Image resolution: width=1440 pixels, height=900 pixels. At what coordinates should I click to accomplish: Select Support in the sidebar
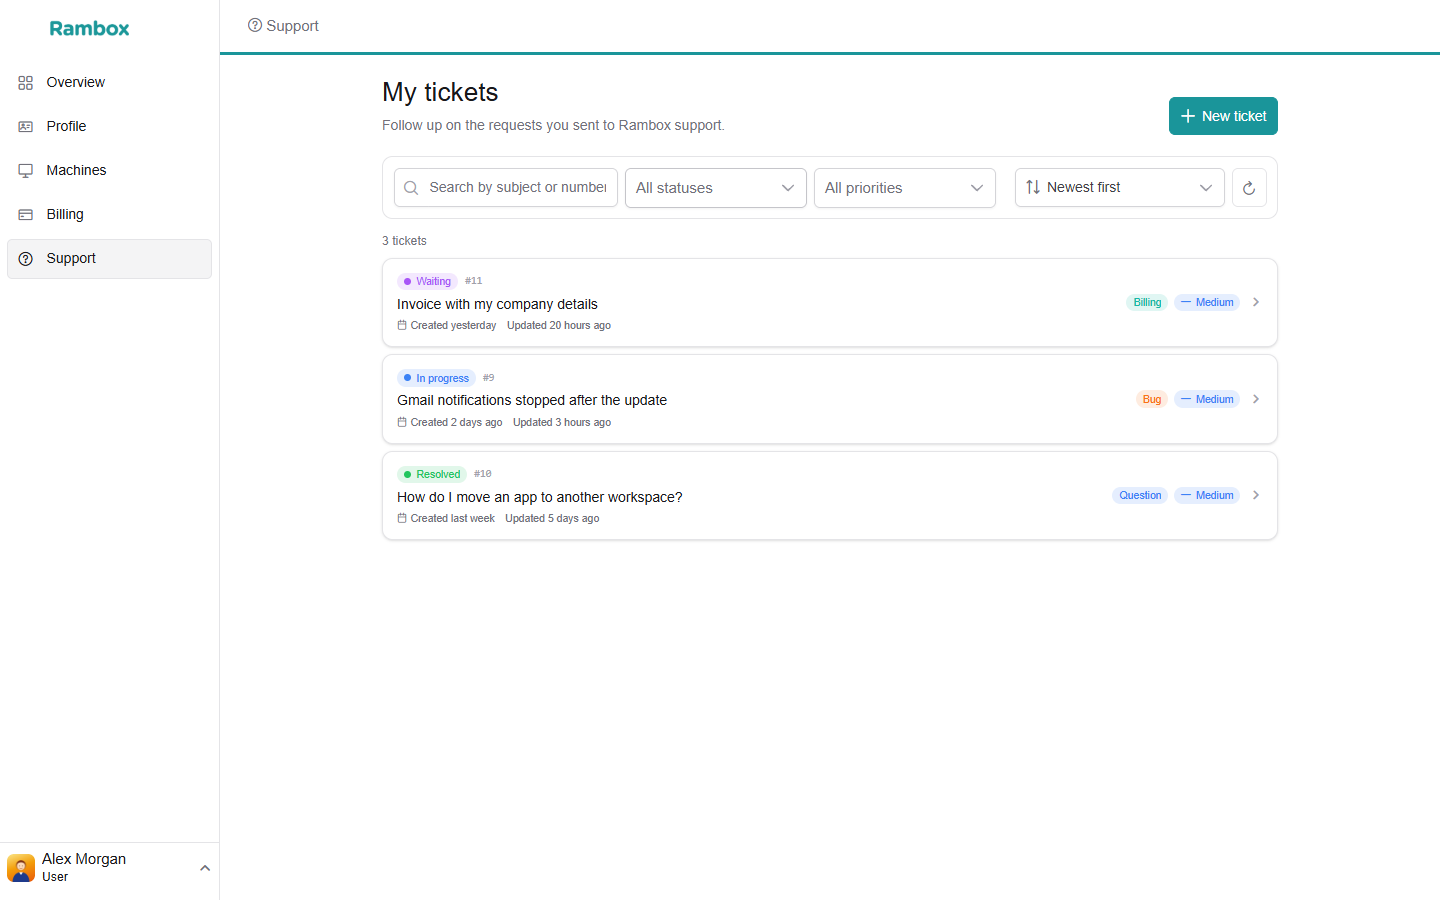pyautogui.click(x=110, y=259)
